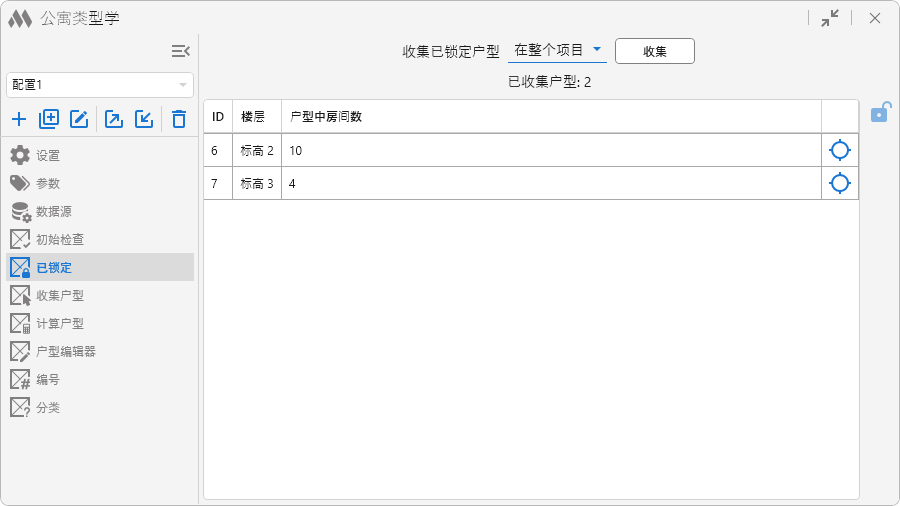
Task: Sort by the 户型中房间数 column header
Action: click(x=325, y=117)
